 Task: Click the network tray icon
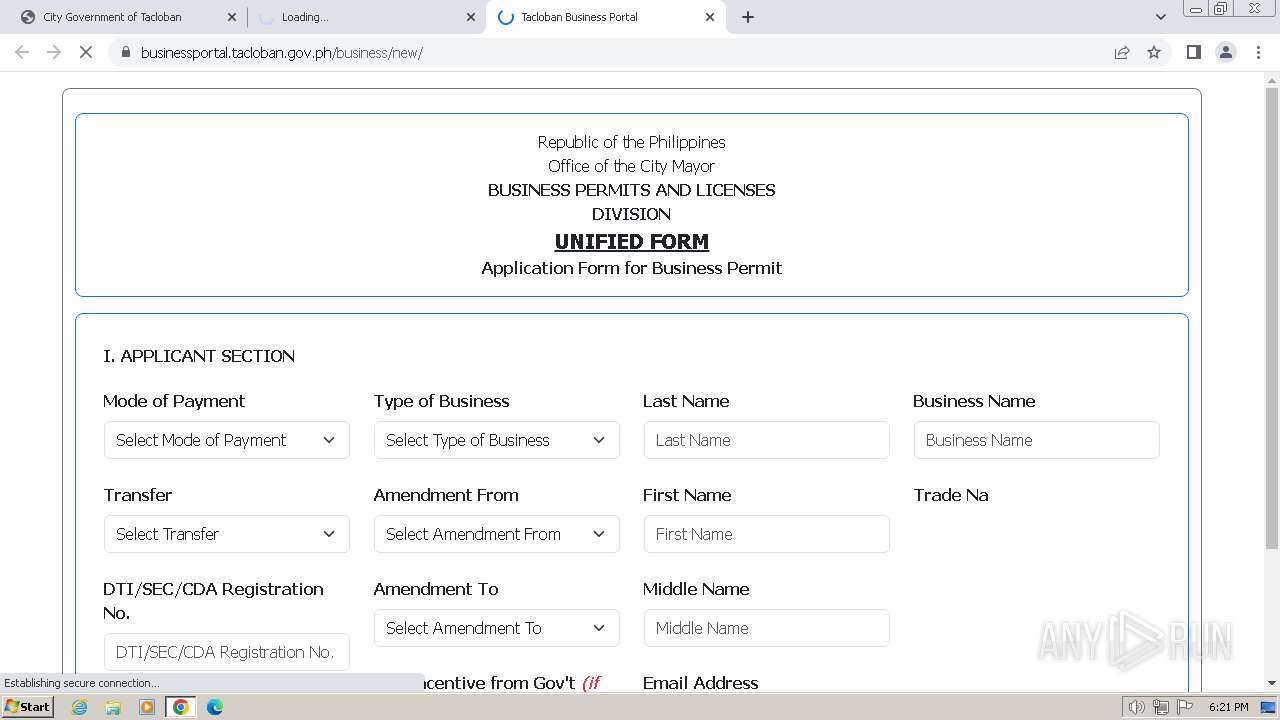1161,707
